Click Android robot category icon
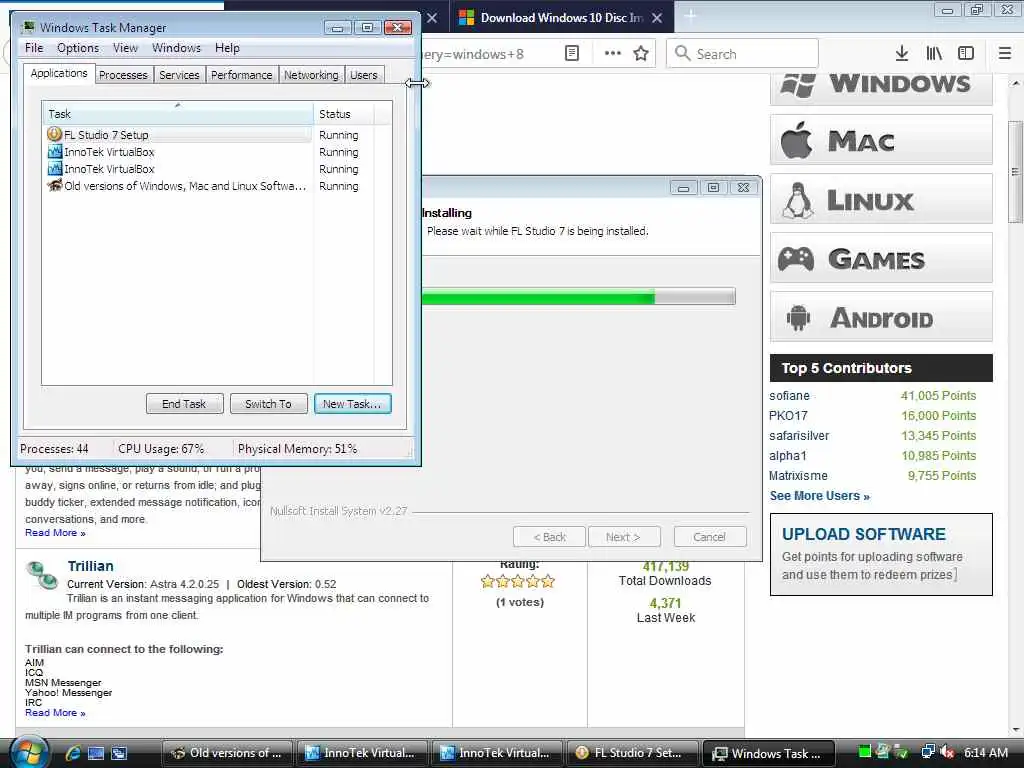This screenshot has width=1024, height=768. (798, 318)
